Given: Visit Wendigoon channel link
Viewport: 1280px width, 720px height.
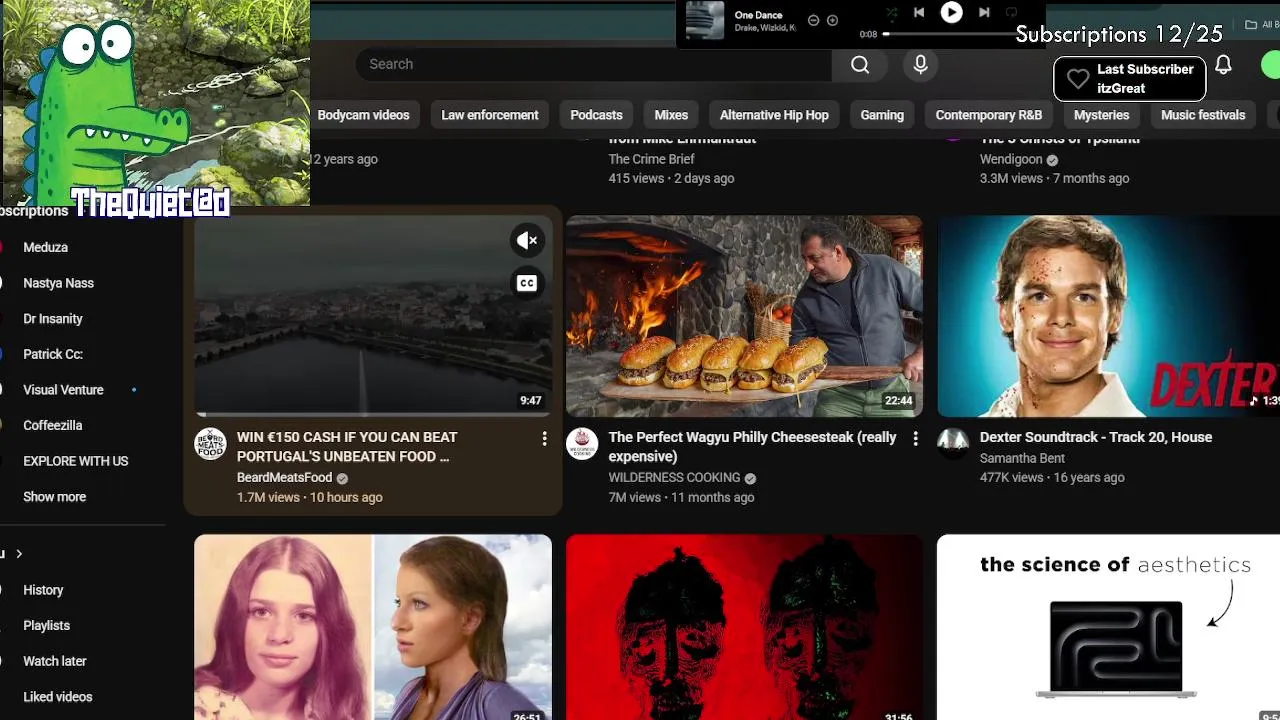Looking at the screenshot, I should click(x=1011, y=159).
